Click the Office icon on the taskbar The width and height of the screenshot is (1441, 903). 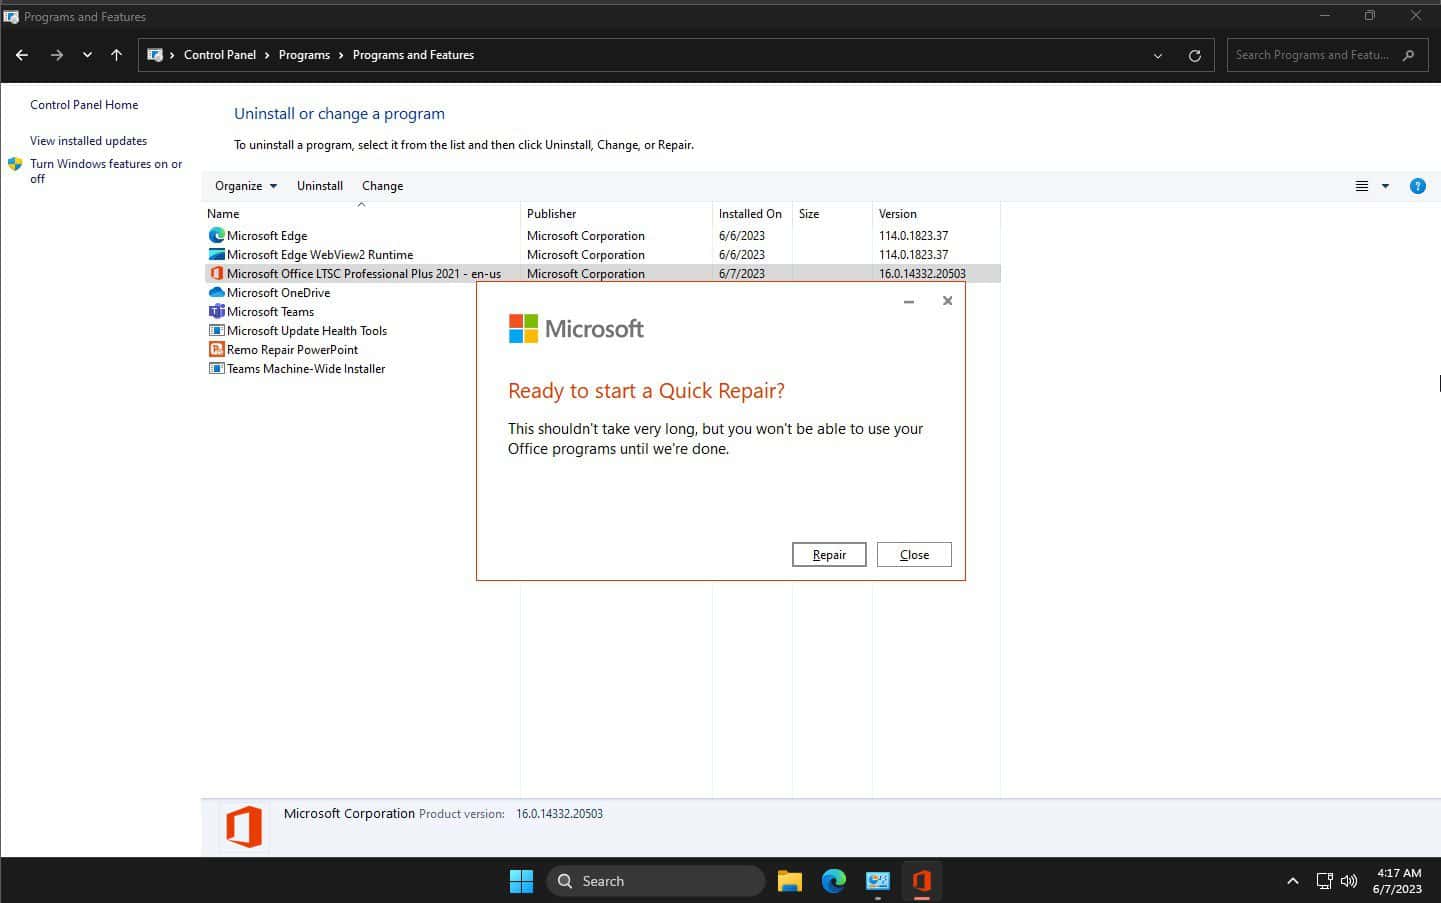click(922, 881)
